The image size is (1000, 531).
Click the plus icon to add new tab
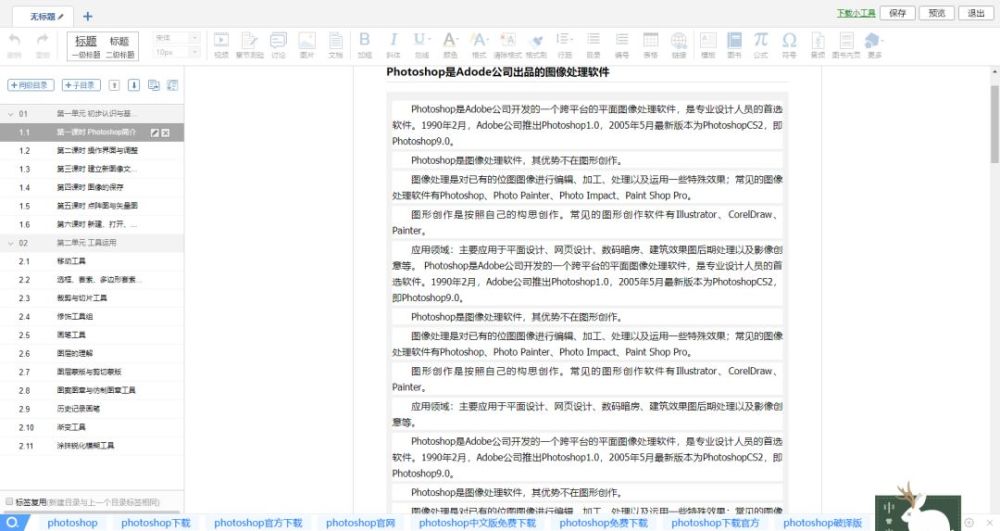pos(88,16)
